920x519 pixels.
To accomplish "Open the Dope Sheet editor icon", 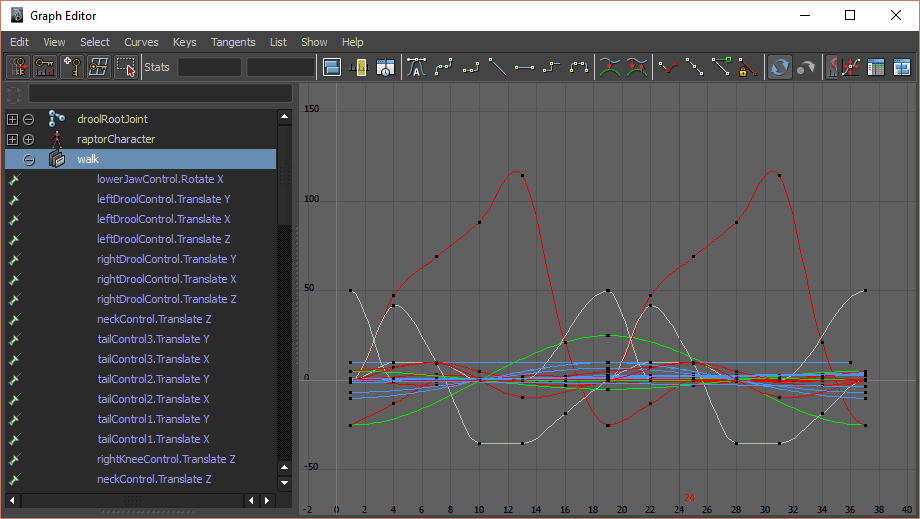I will click(876, 67).
